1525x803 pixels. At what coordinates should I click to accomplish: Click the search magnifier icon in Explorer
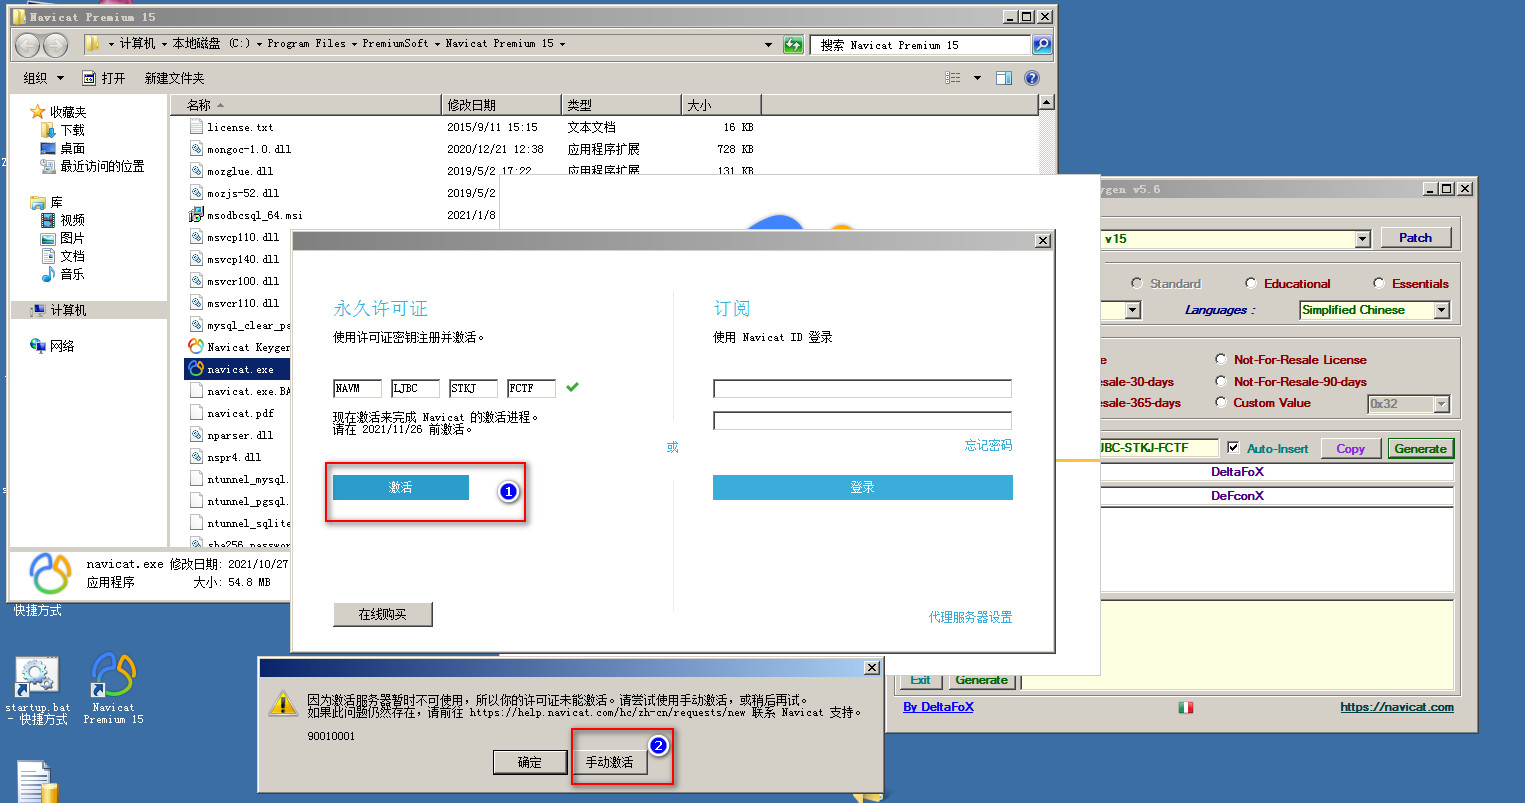(x=1042, y=45)
